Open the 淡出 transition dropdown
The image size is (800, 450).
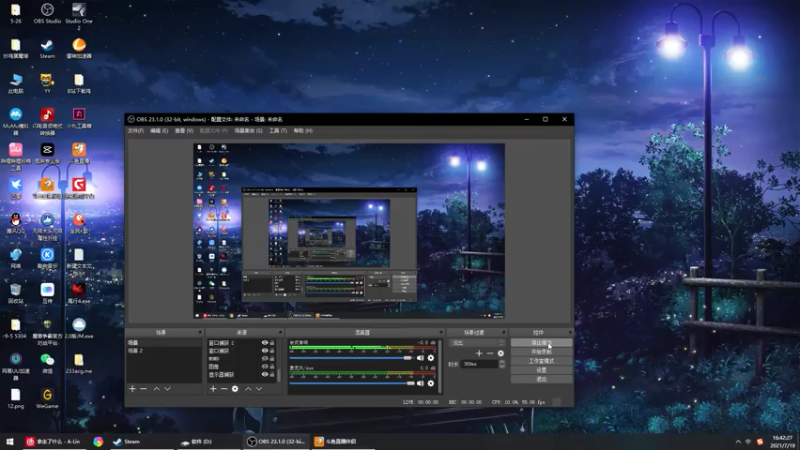[477, 343]
